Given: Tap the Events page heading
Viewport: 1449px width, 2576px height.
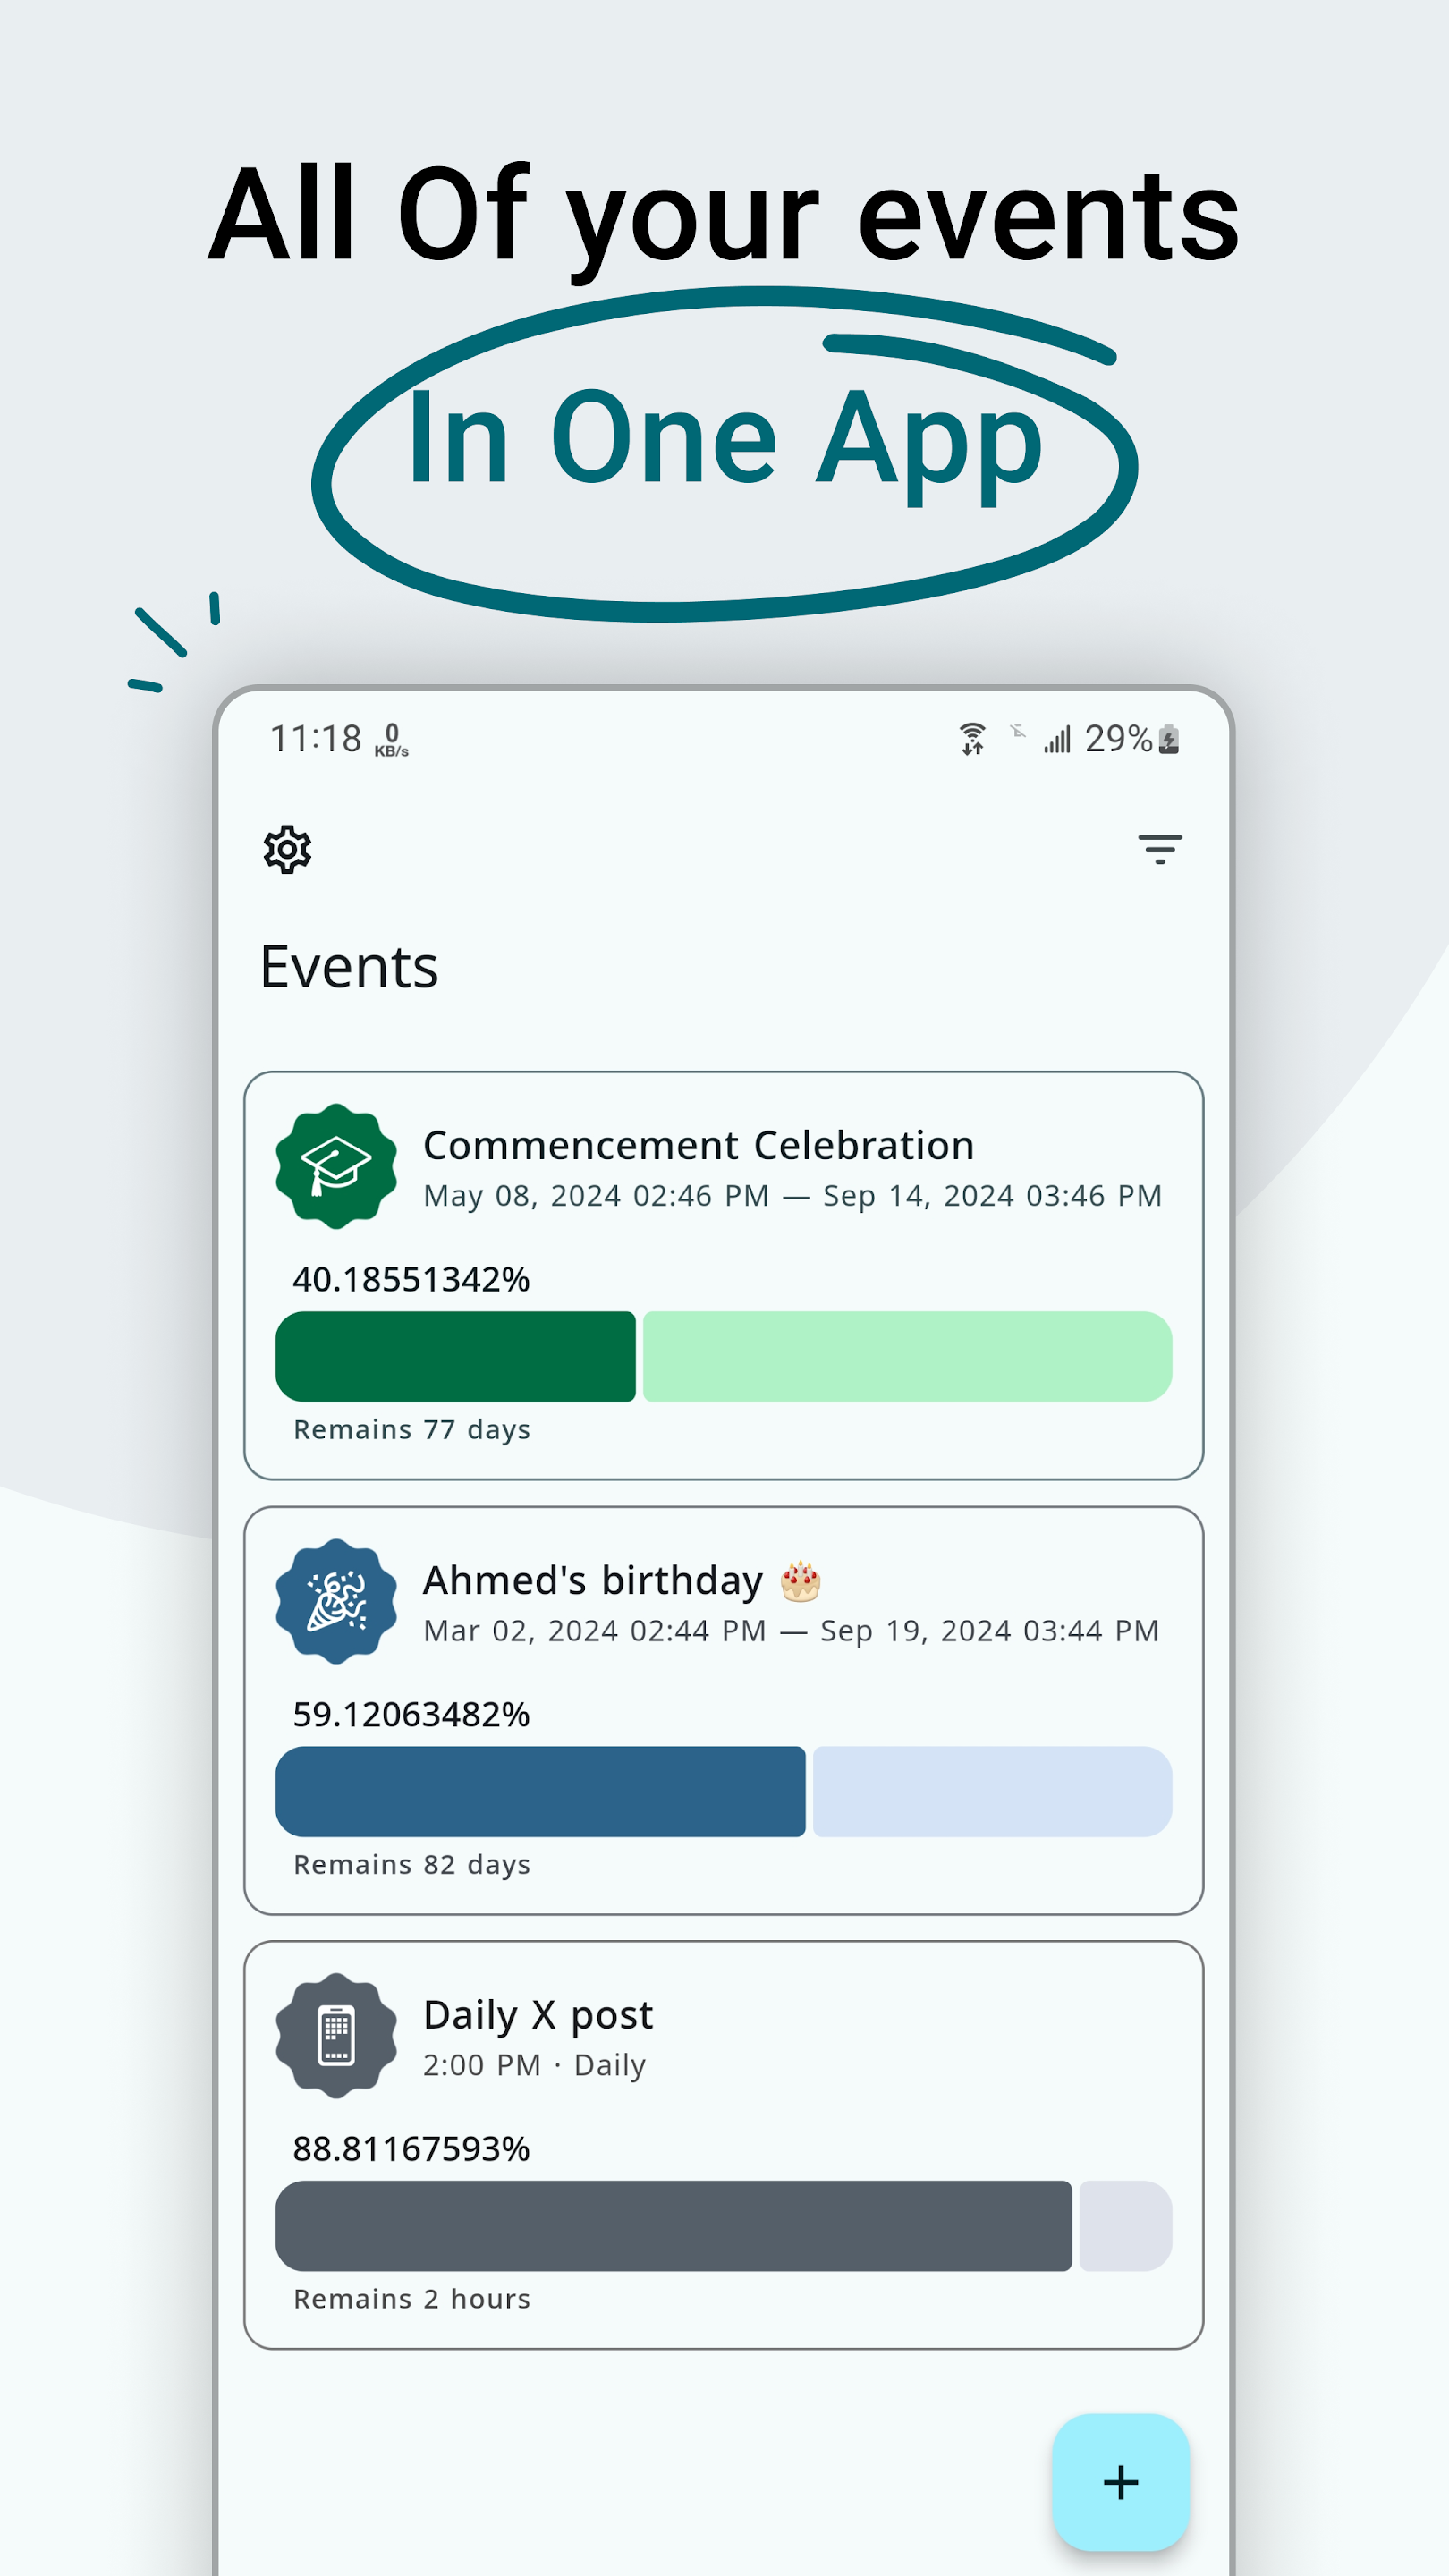Looking at the screenshot, I should (x=349, y=967).
